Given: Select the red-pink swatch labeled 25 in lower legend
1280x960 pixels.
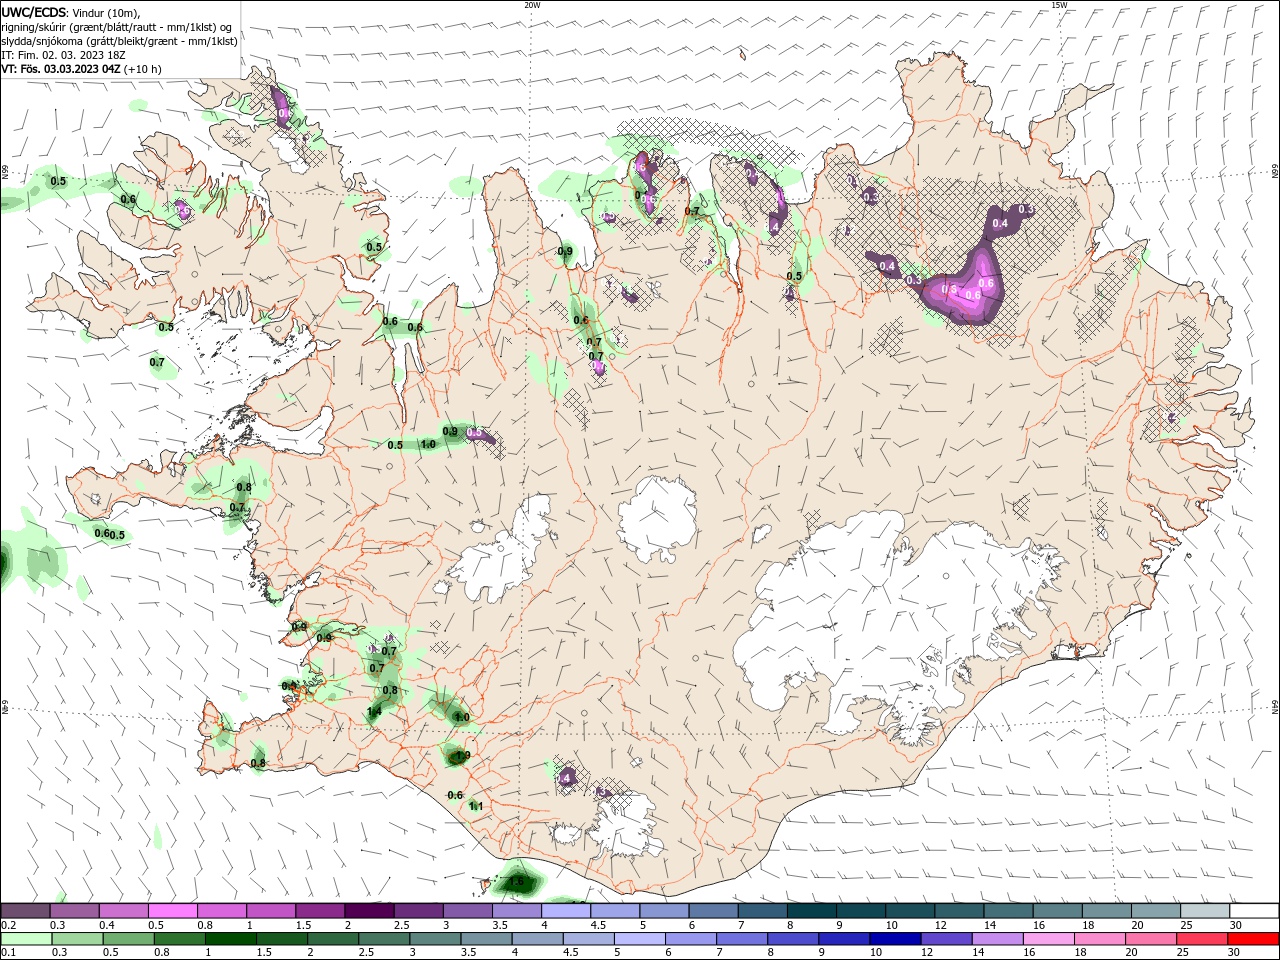Looking at the screenshot, I should 1202,939.
